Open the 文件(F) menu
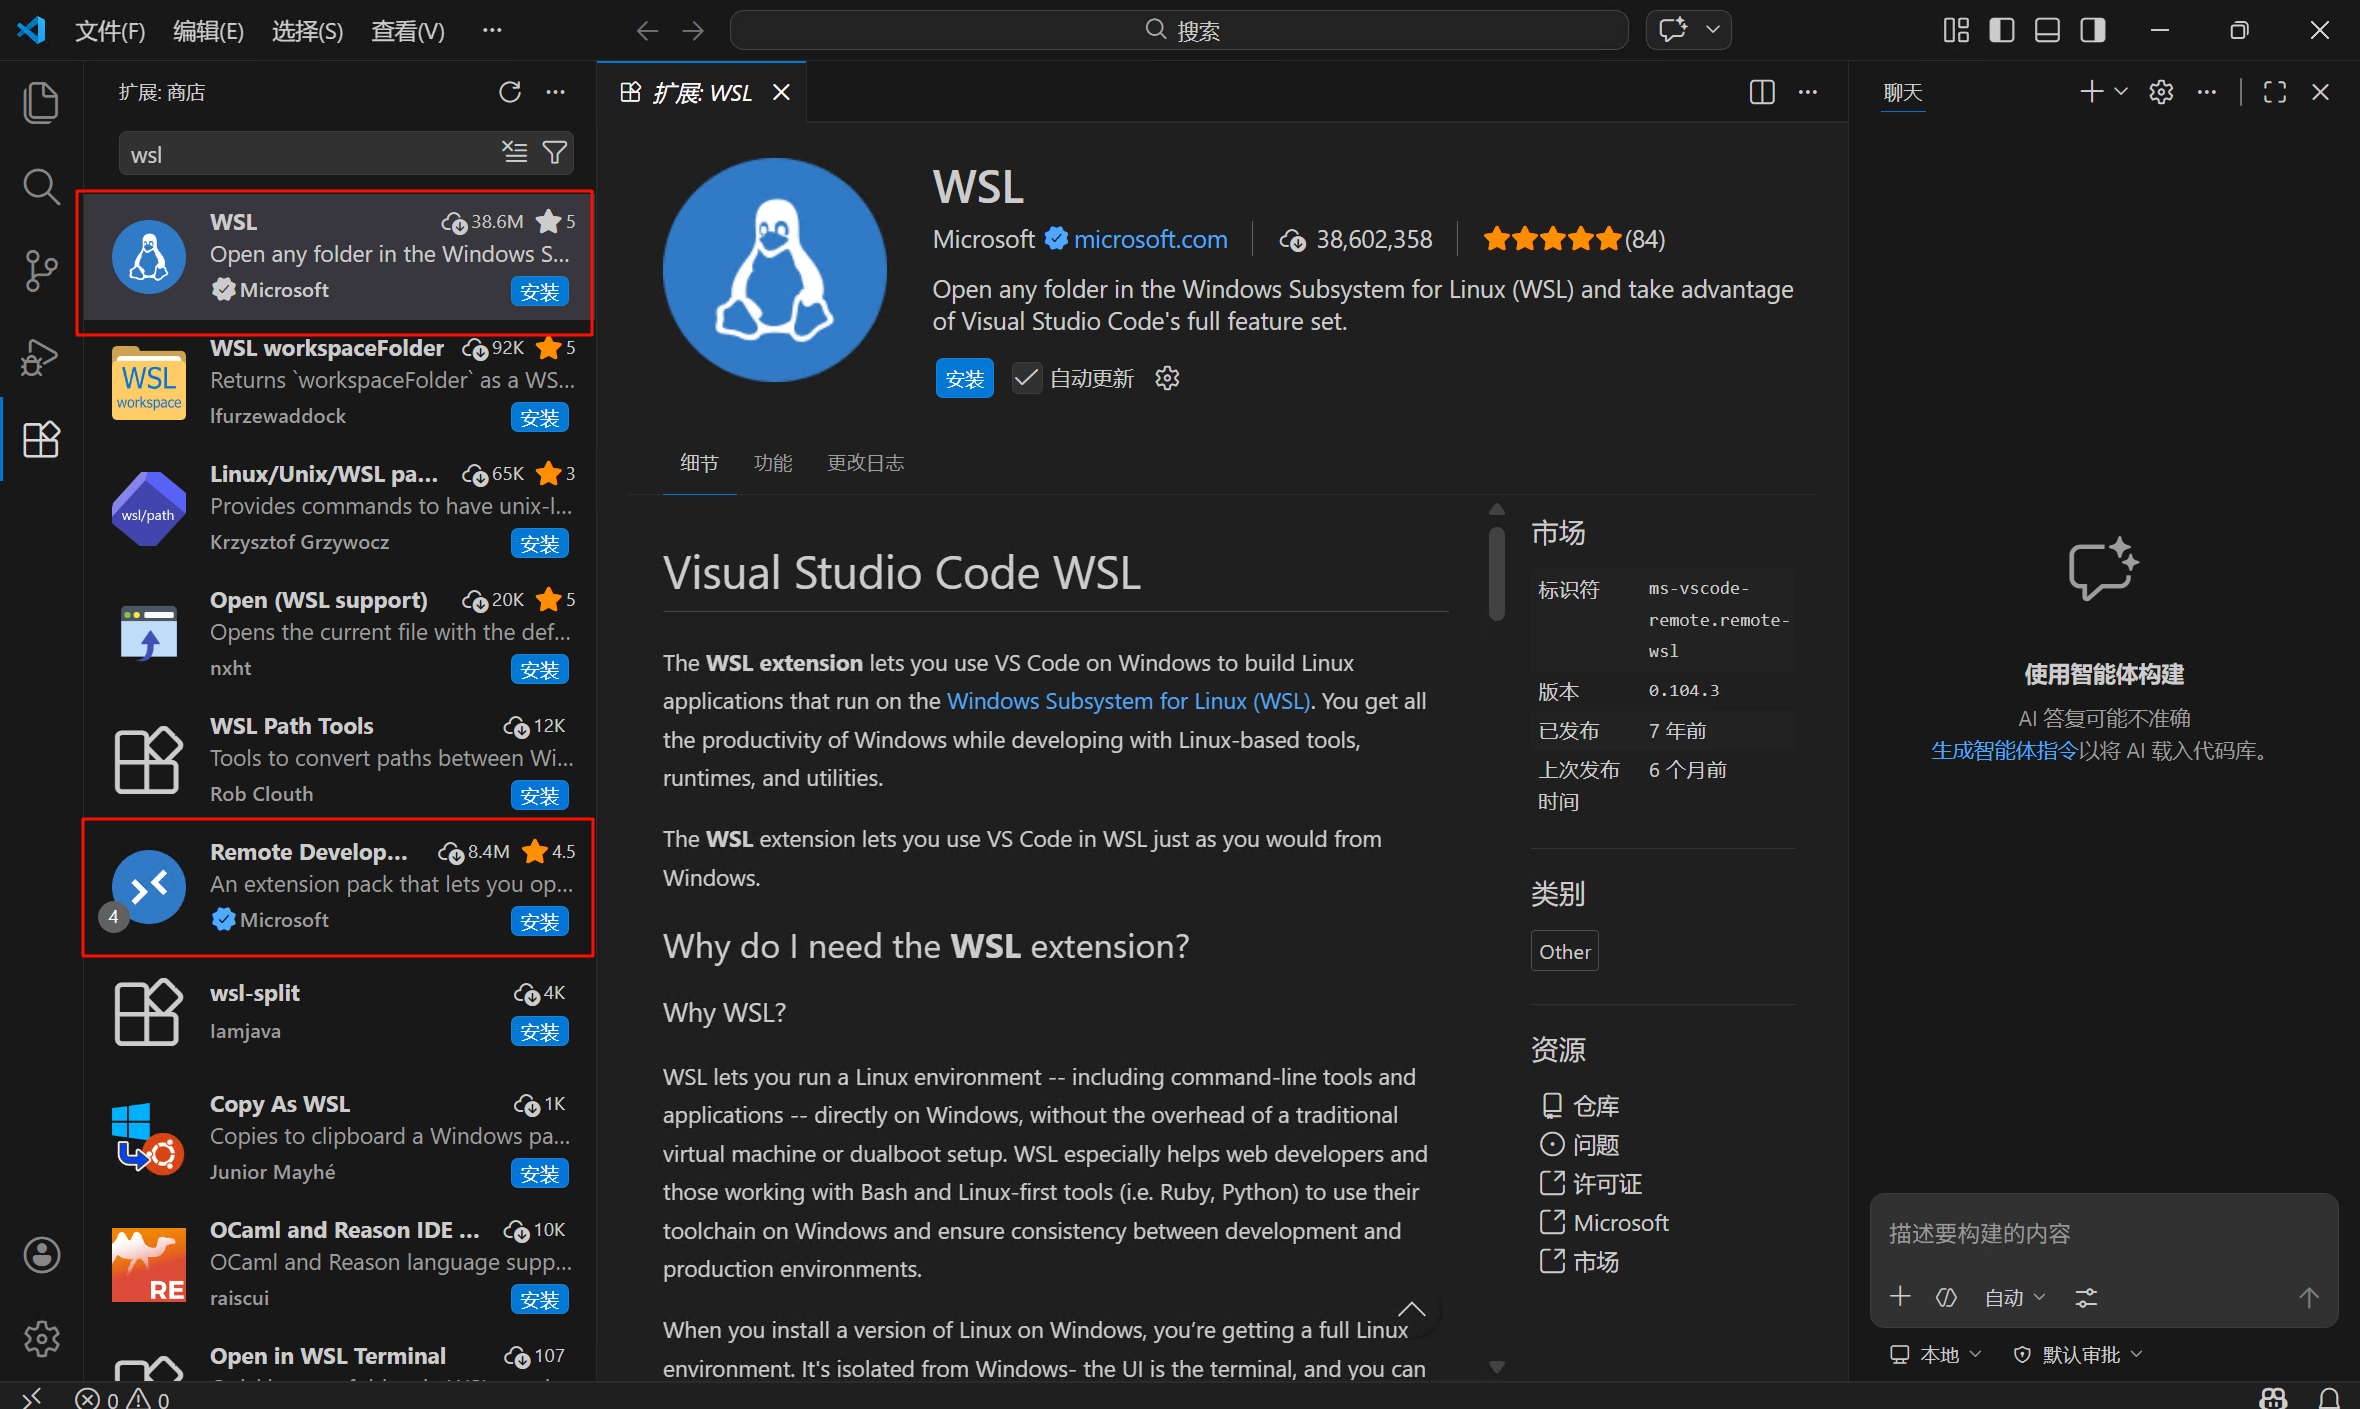Image resolution: width=2360 pixels, height=1409 pixels. [x=110, y=31]
